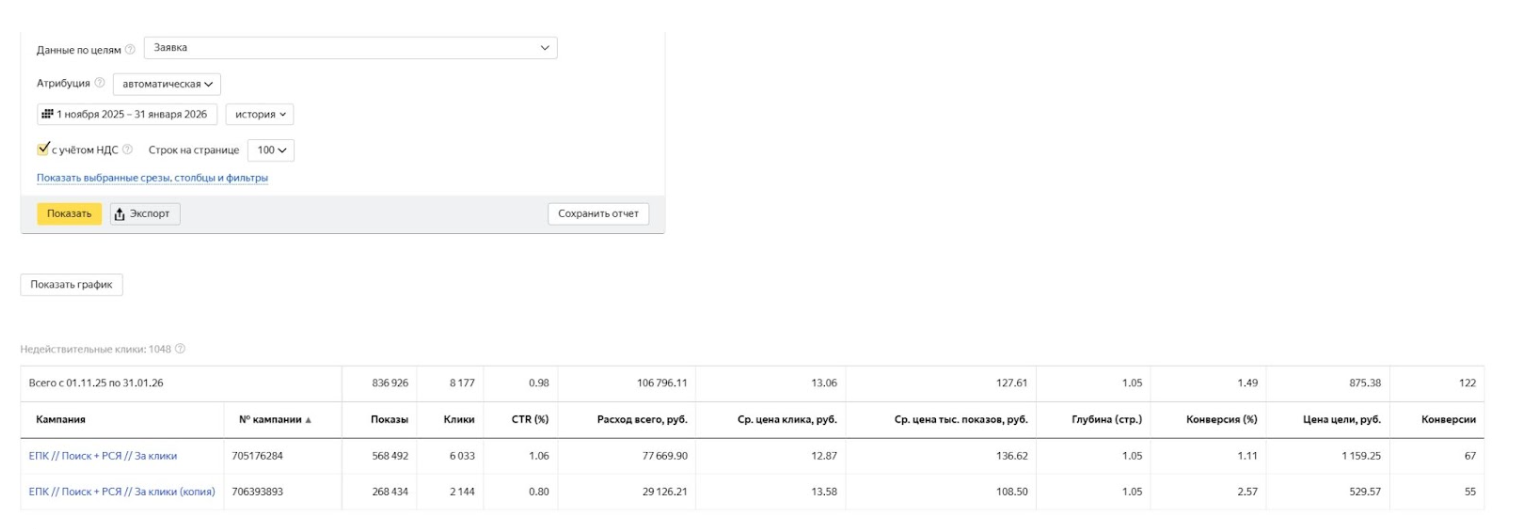Open the Заявка goals dropdown
This screenshot has width=1513, height=529.
tap(350, 48)
